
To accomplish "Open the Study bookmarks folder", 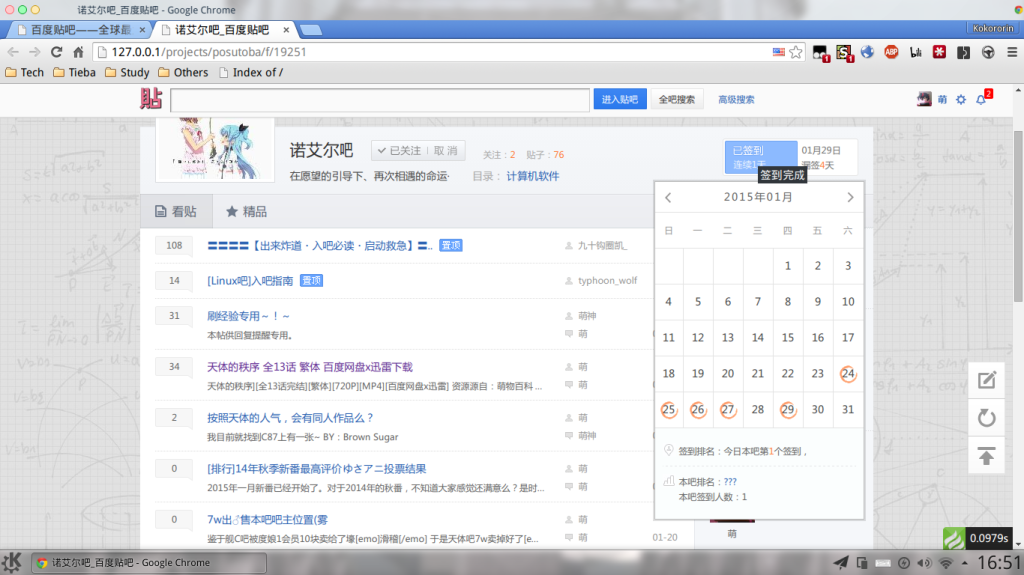I will [127, 73].
